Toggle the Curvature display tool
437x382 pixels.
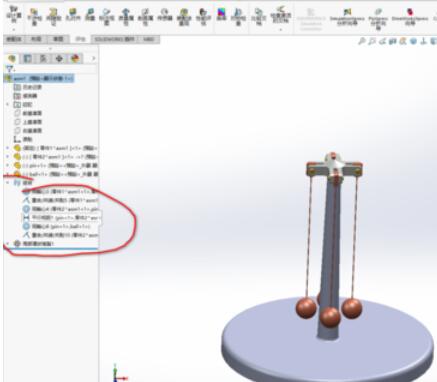pyautogui.click(x=222, y=15)
